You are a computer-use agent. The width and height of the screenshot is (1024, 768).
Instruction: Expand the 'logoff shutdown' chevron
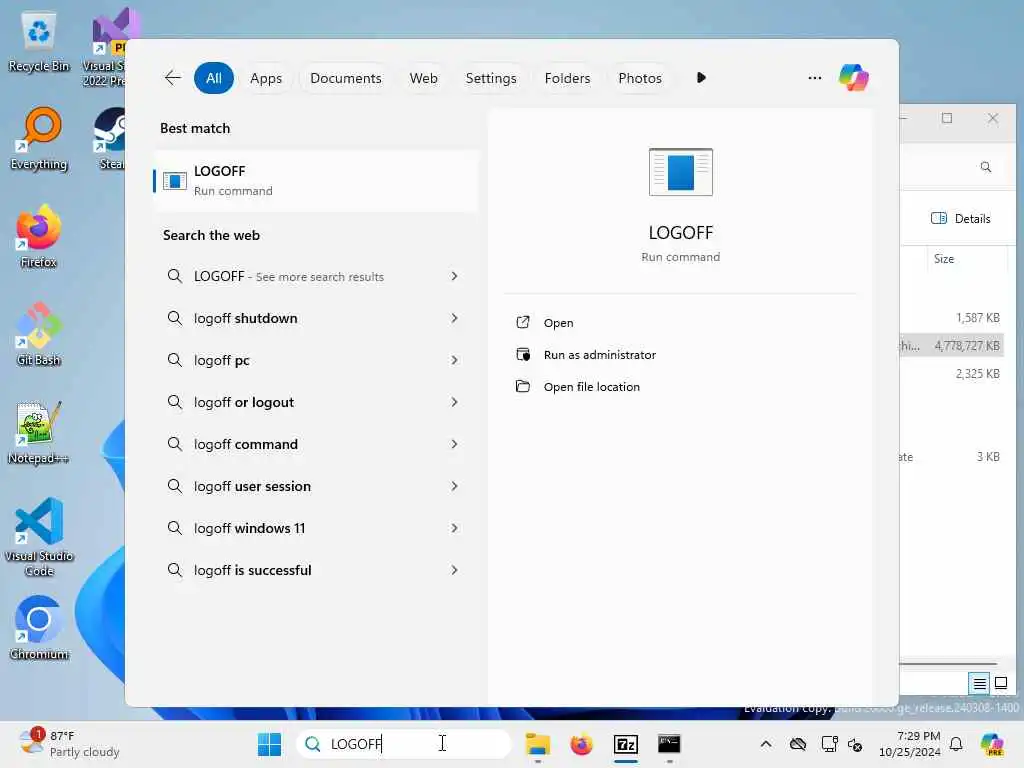[454, 318]
